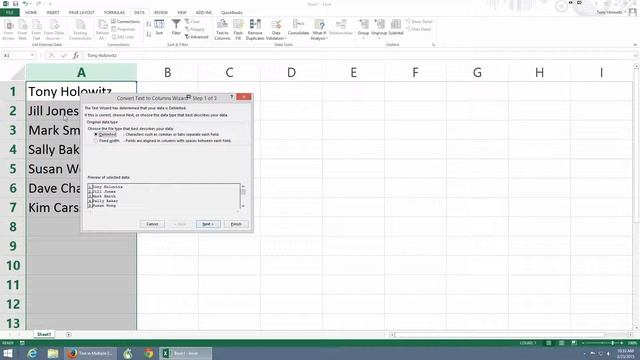The width and height of the screenshot is (640, 360).
Task: Click the wizard Help question mark
Action: click(x=231, y=97)
